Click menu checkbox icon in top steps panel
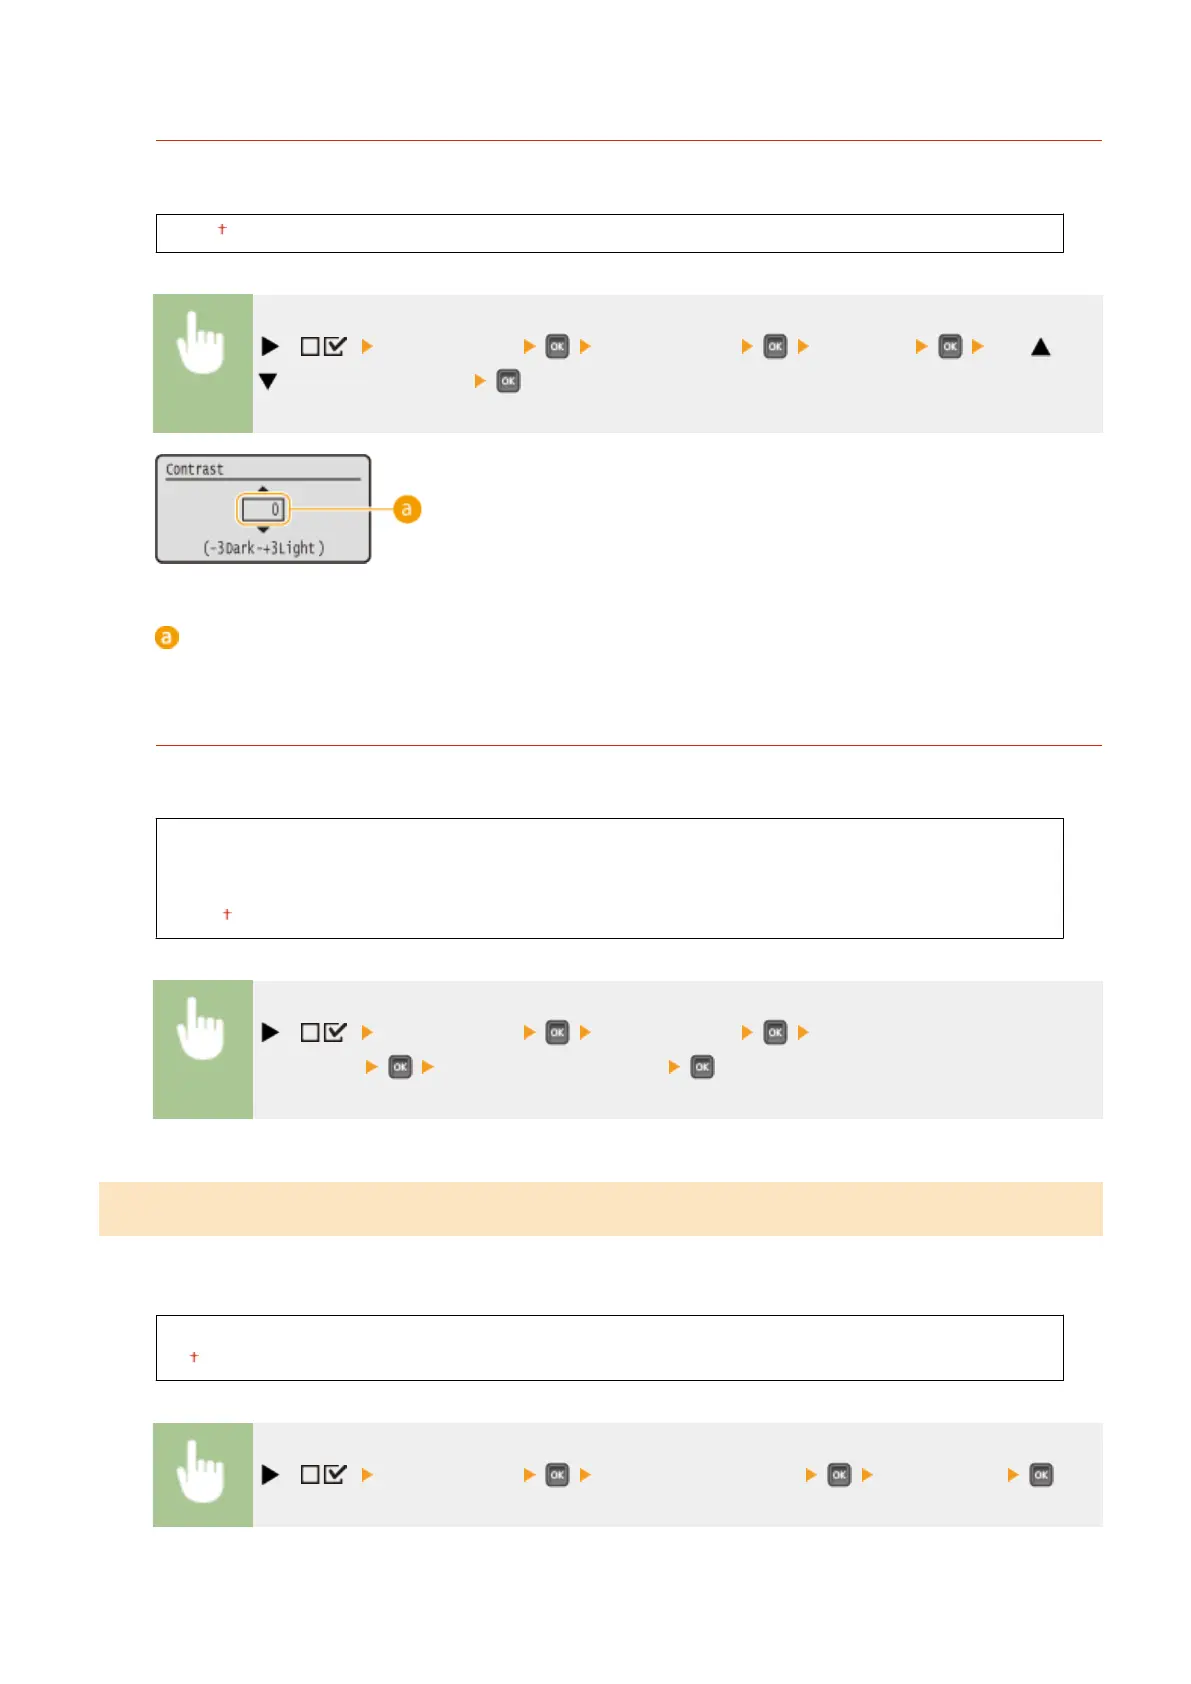 point(323,347)
